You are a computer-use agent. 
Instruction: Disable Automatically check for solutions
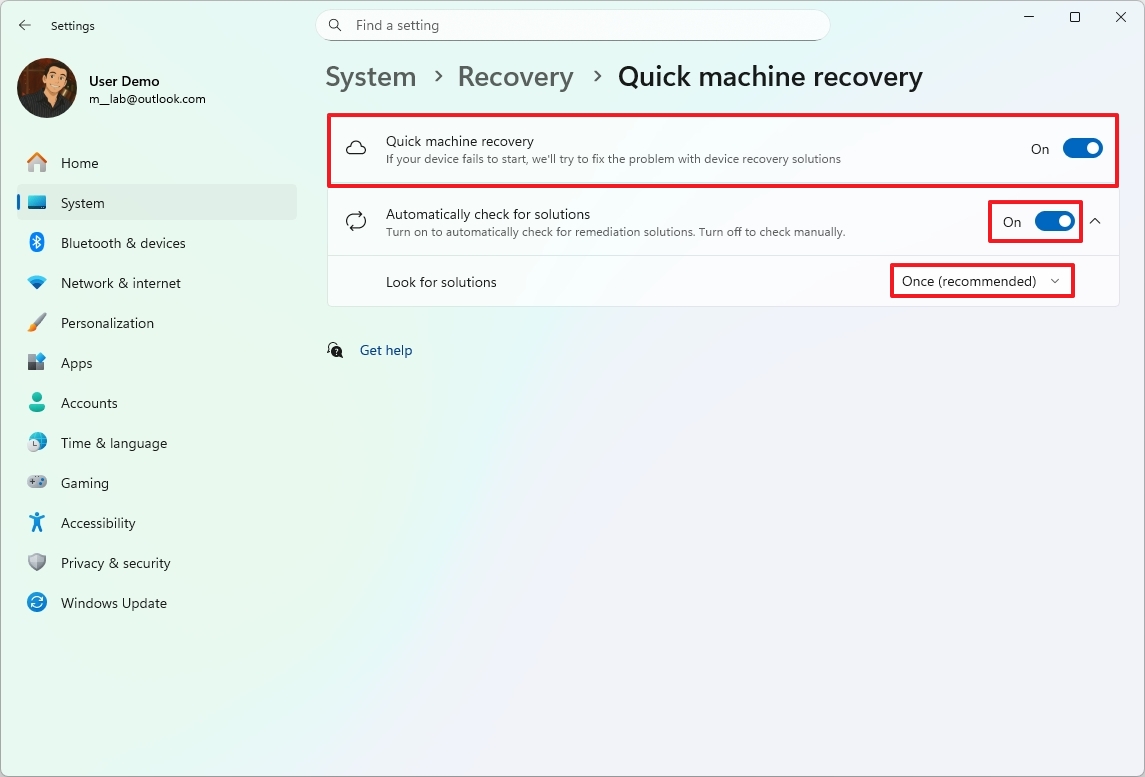coord(1053,222)
